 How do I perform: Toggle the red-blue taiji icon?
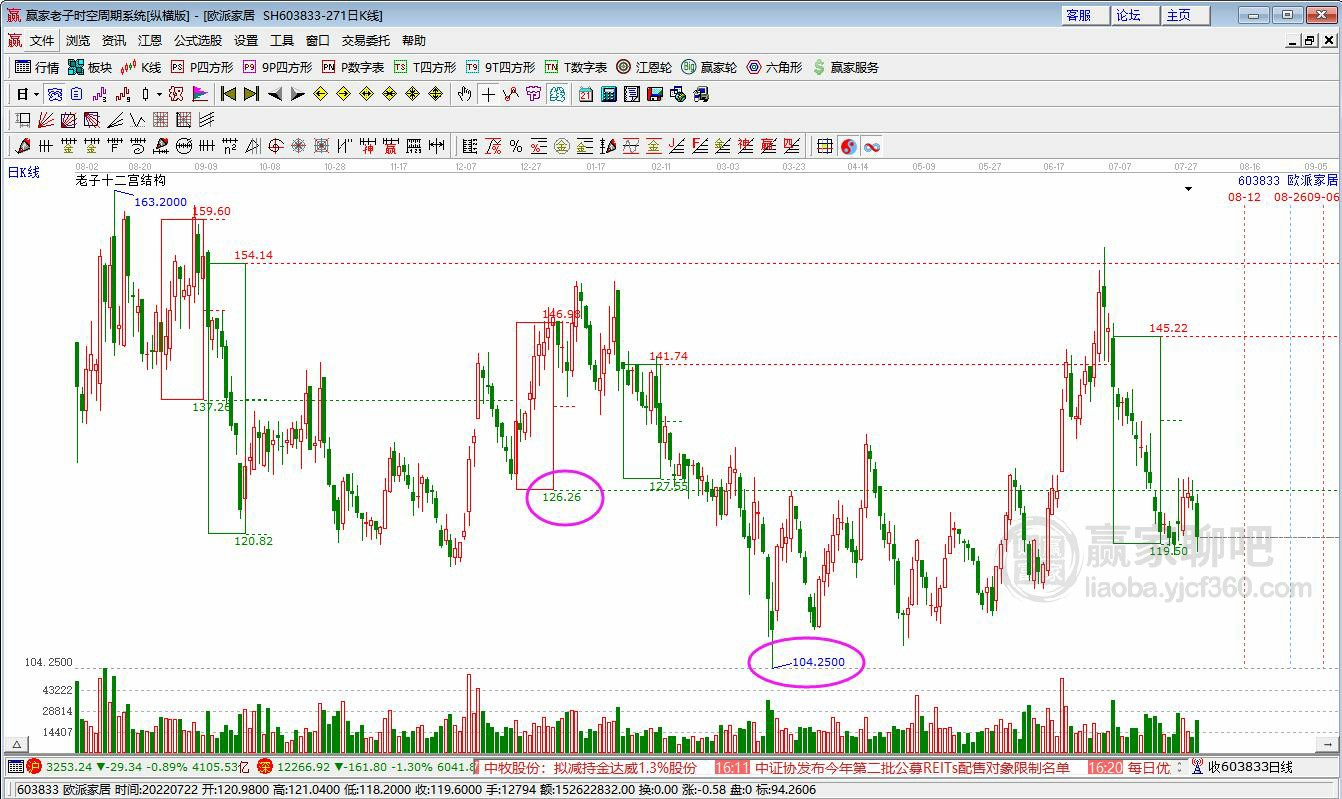point(849,146)
